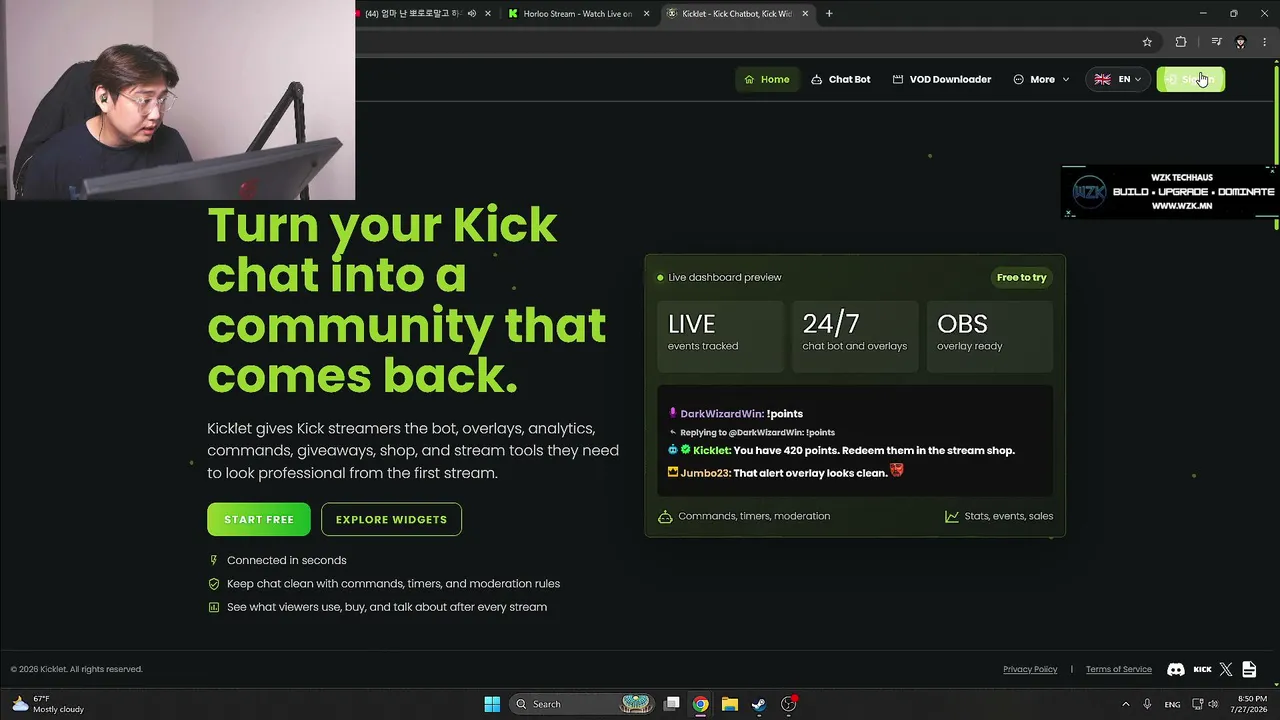Viewport: 1280px width, 720px height.
Task: Open the clock and date in the taskbar
Action: point(1252,704)
